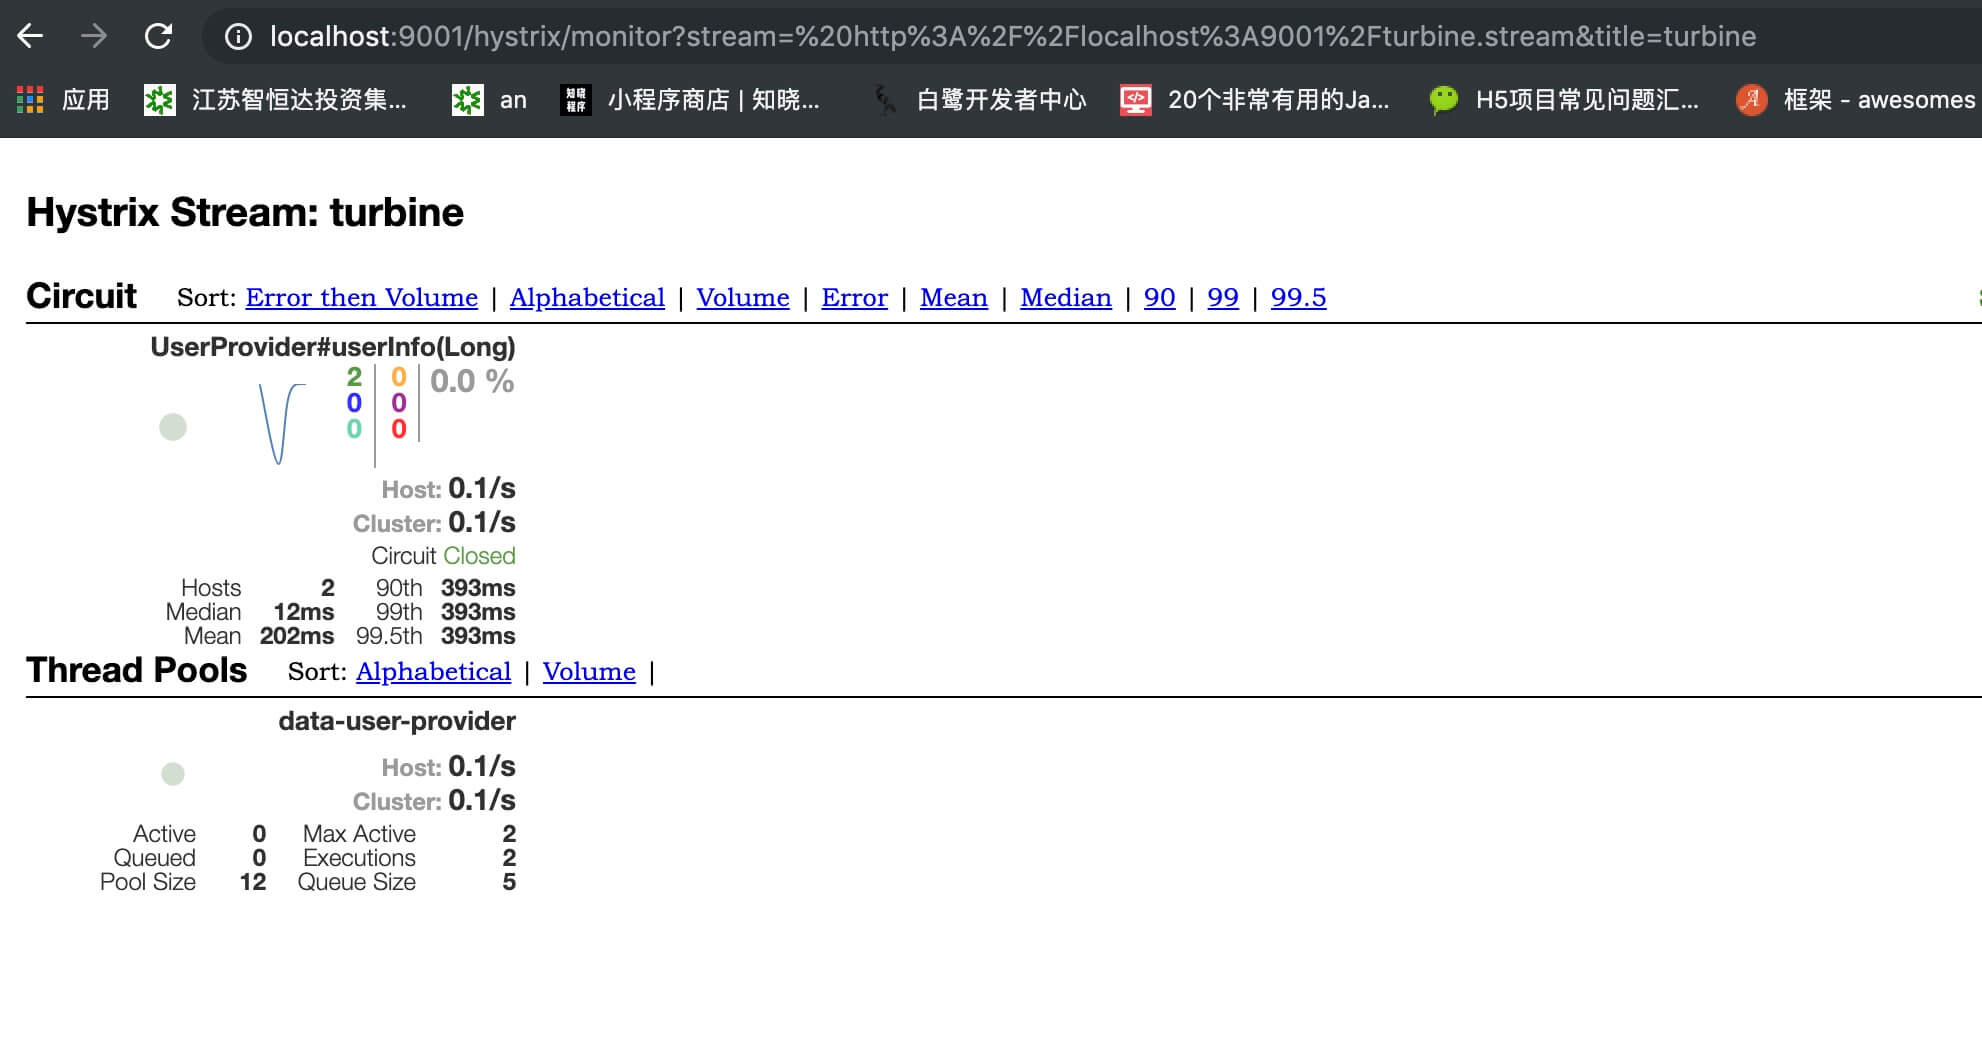Open H5项目常见问题汇 bookmark

1564,100
